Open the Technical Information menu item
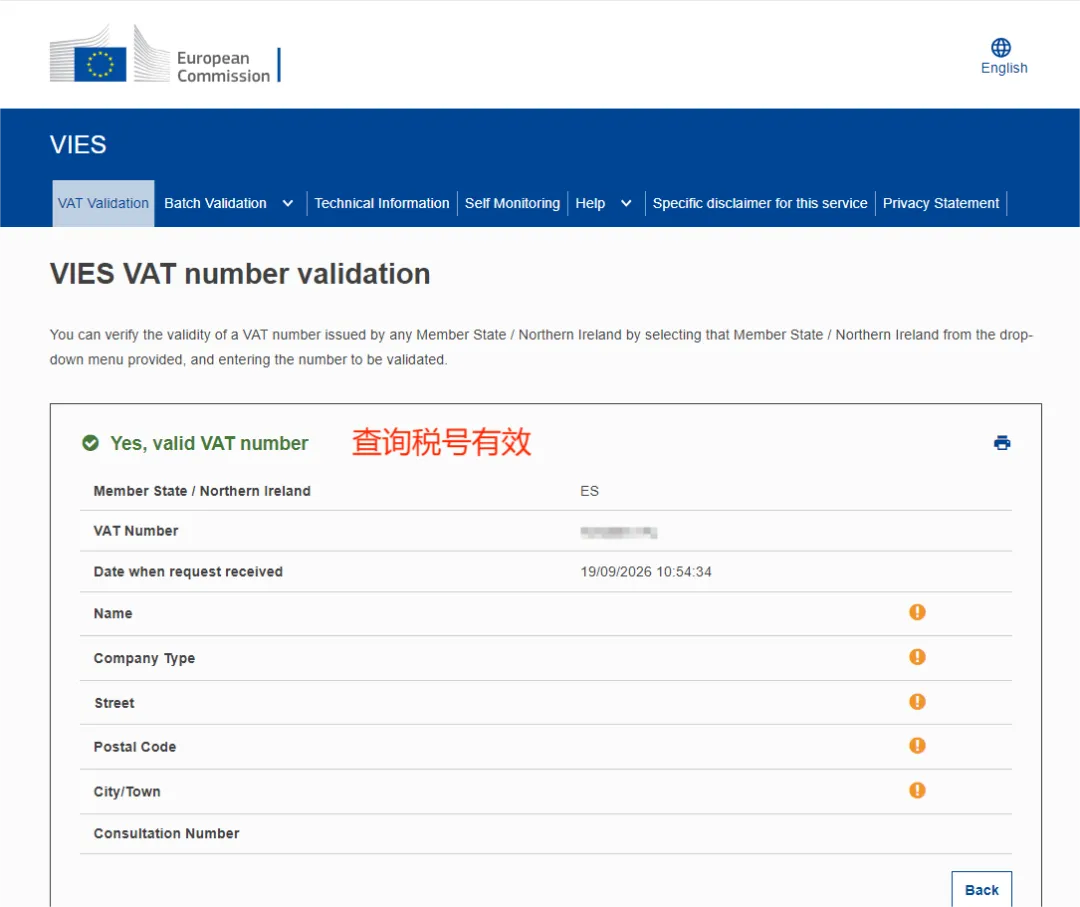The image size is (1080, 907). [x=382, y=203]
